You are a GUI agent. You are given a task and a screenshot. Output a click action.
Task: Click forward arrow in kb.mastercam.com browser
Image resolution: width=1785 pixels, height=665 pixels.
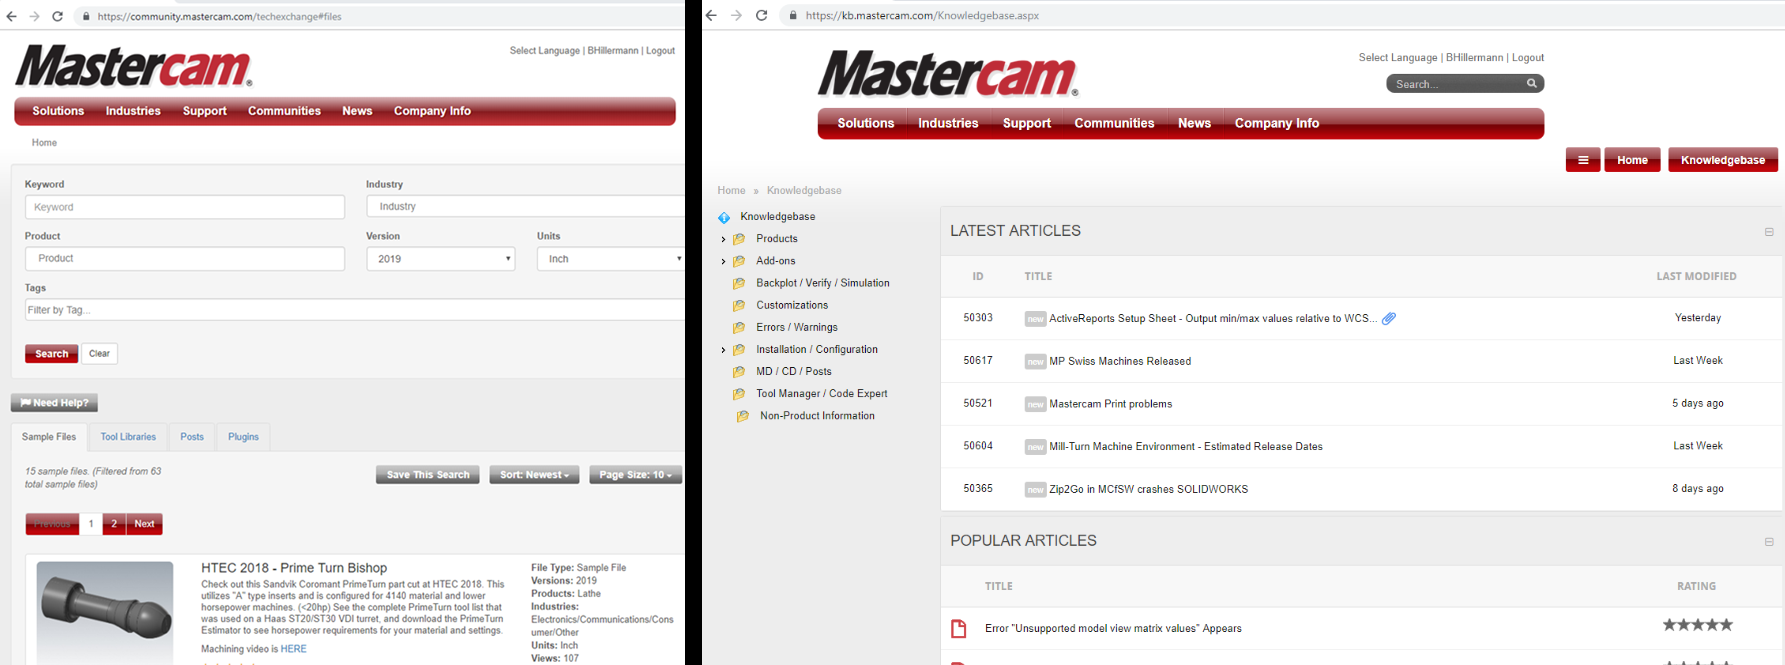coord(736,15)
